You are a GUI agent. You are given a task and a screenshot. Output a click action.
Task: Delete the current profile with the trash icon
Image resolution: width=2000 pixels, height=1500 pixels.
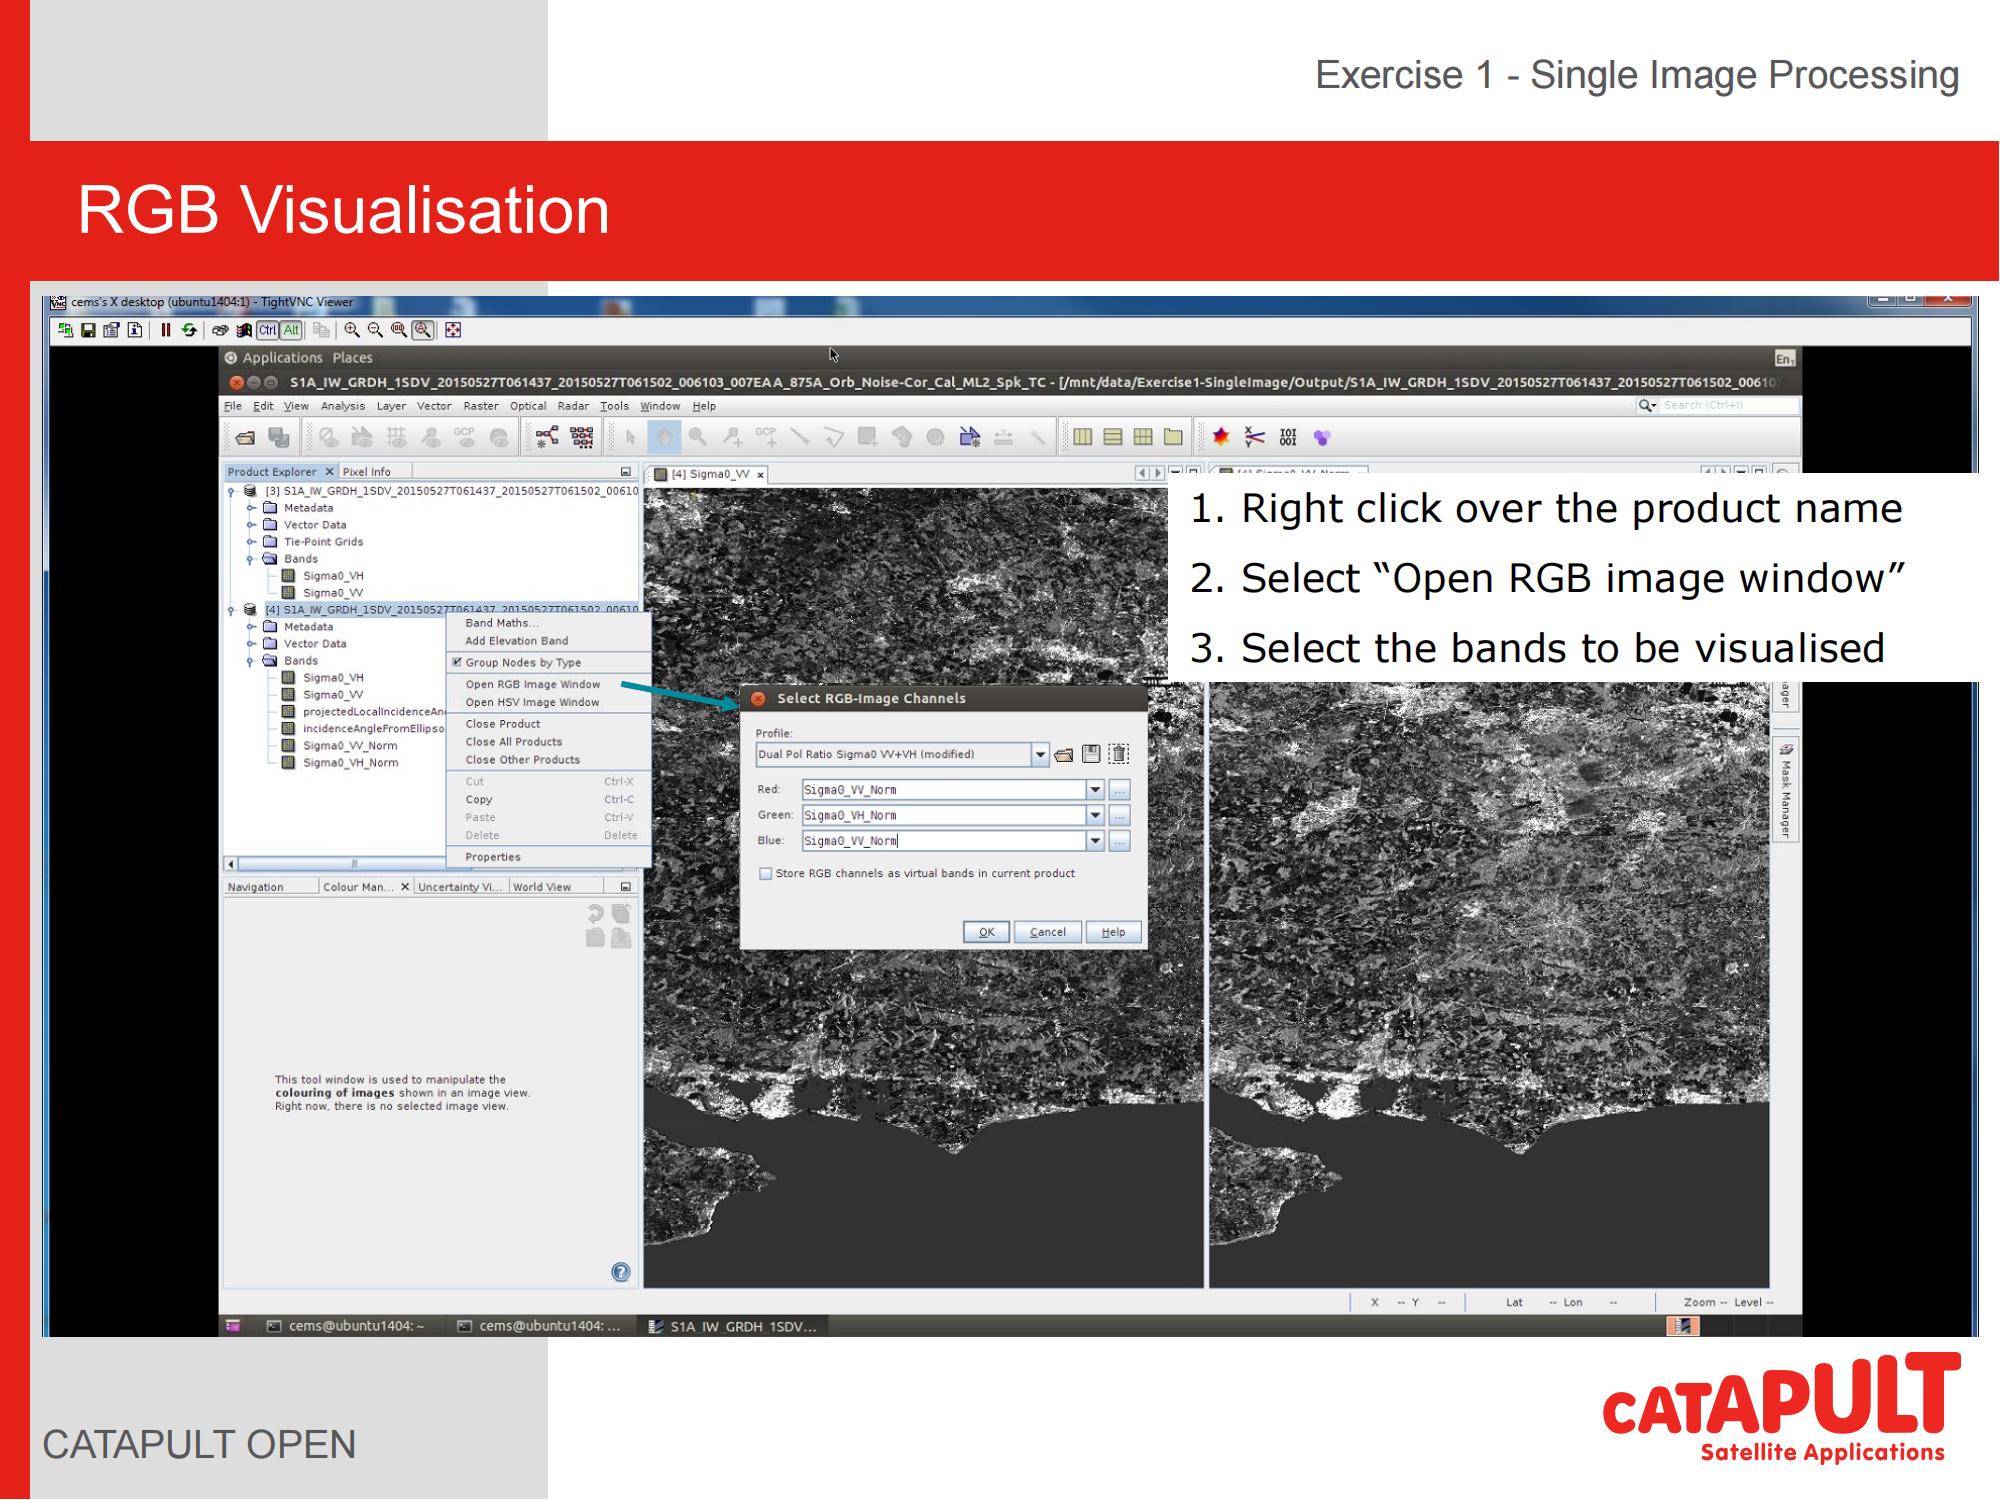point(1119,755)
